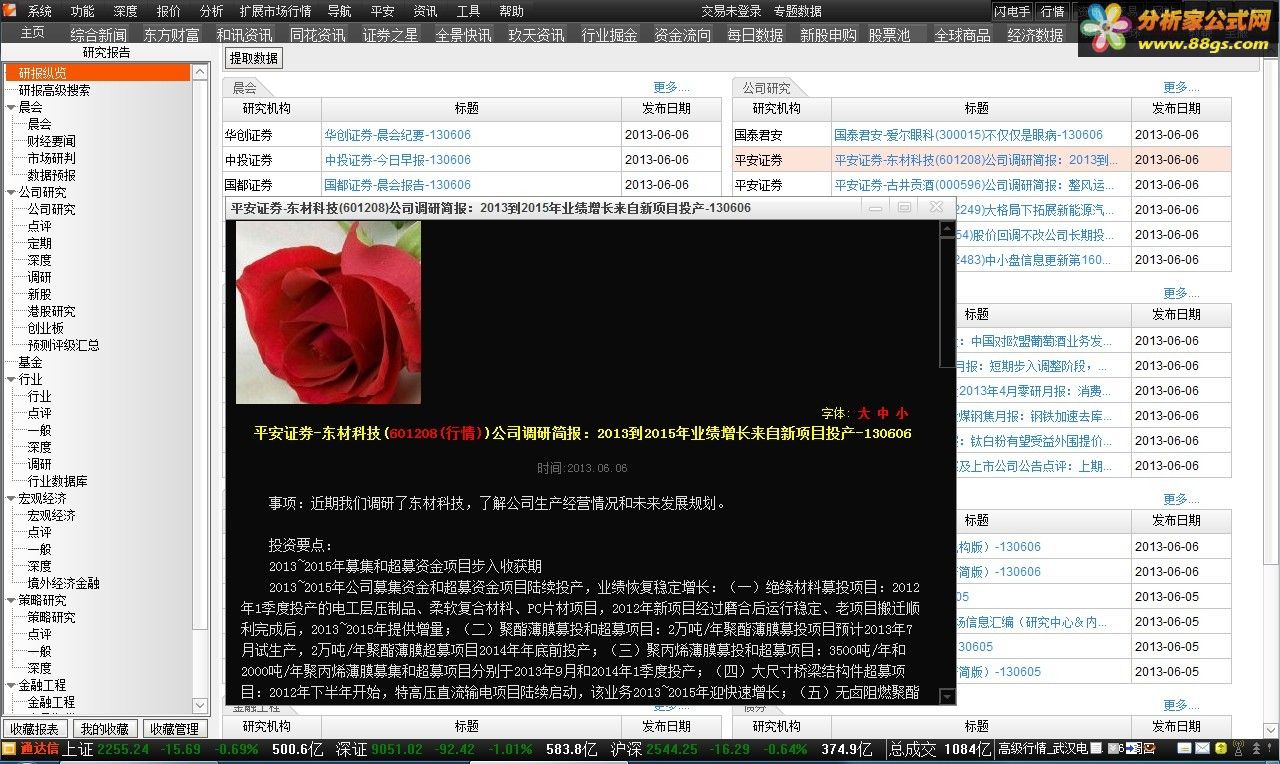This screenshot has height=764, width=1280.
Task: Select 数据预报 tree item
Action: (51, 175)
